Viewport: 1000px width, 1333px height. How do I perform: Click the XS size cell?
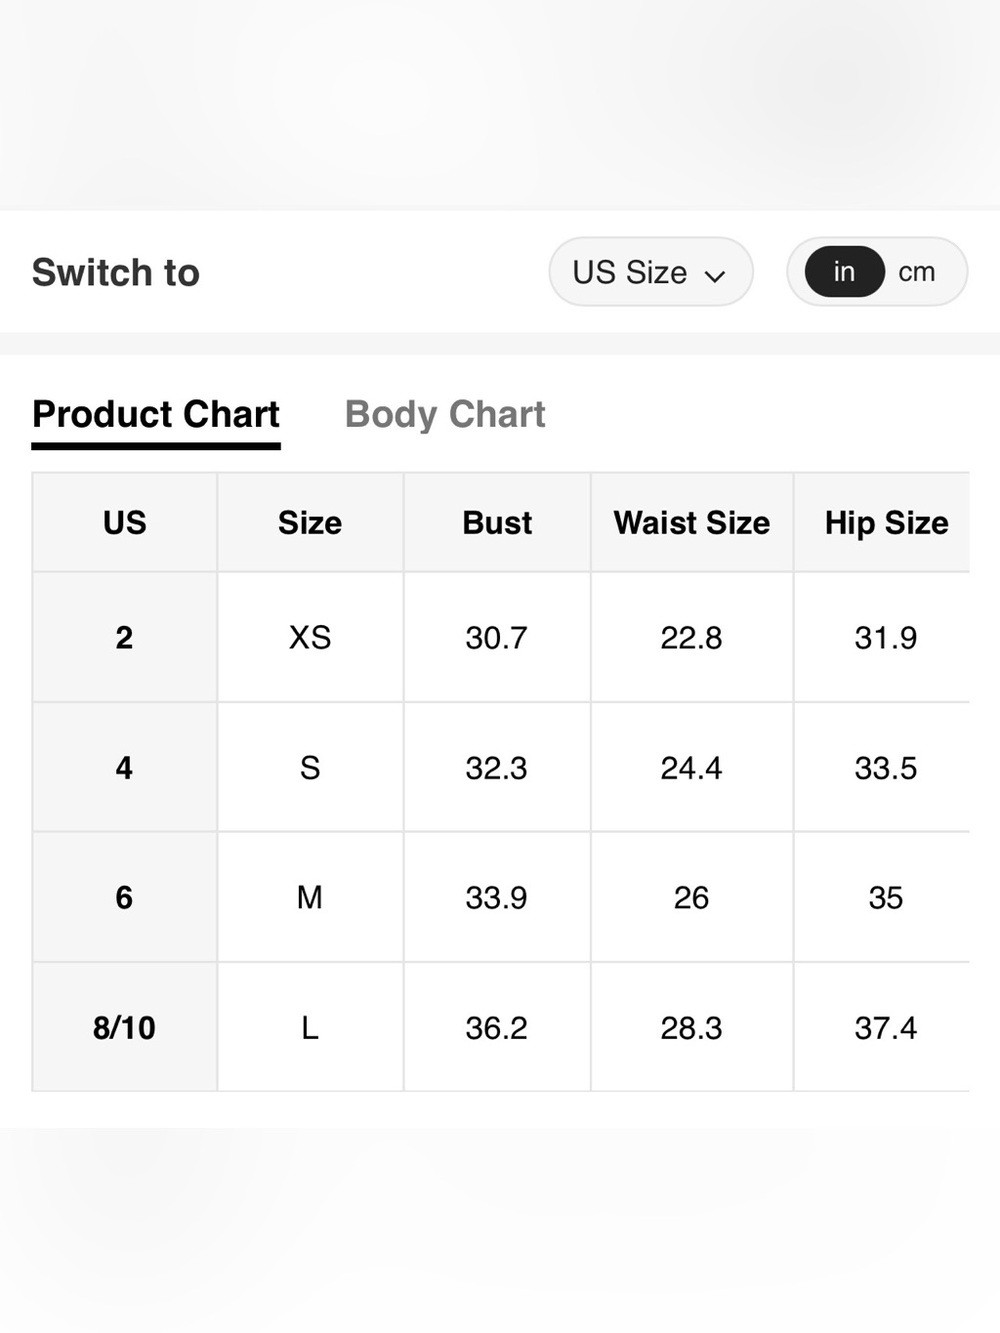pos(310,637)
